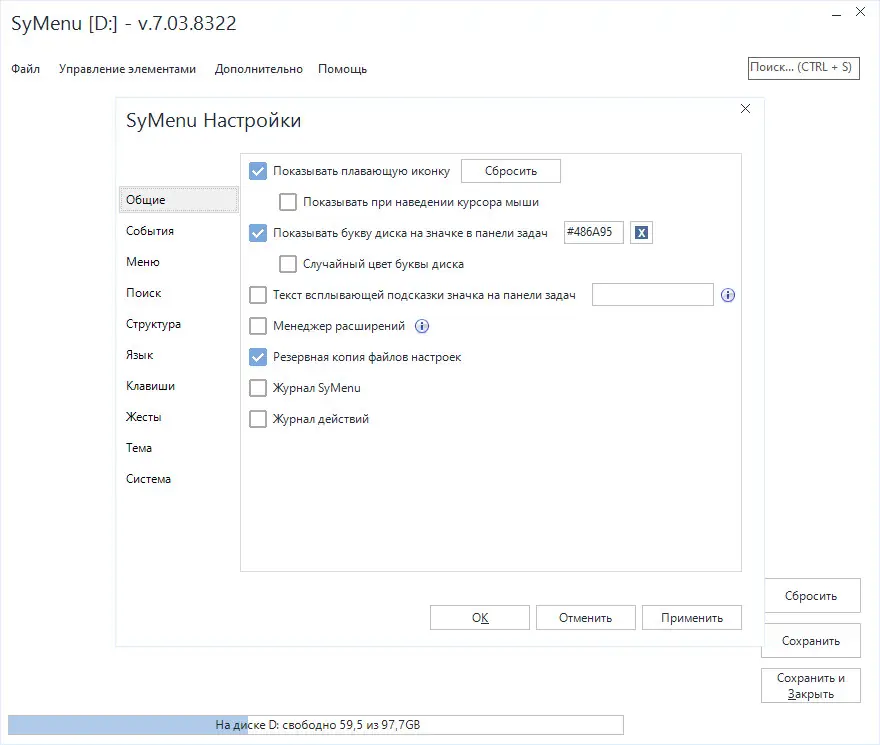Switch to Тема settings tab
880x745 pixels.
(139, 448)
